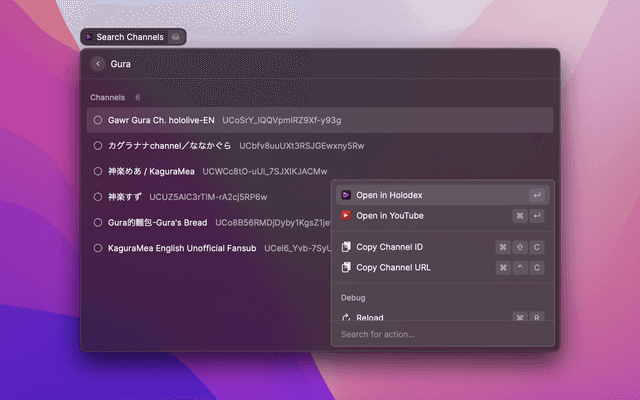Focus the Search for action field
640x400 pixels.
click(x=440, y=334)
